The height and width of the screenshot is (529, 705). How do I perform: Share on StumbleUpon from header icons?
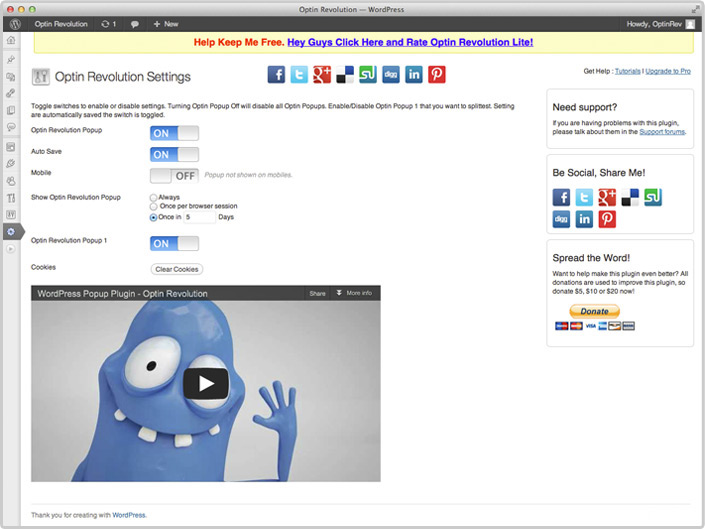(368, 75)
